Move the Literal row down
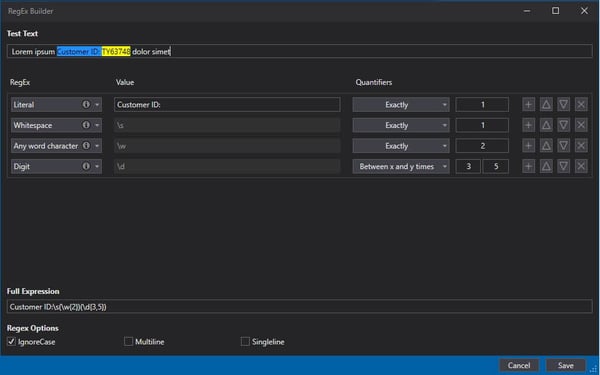 [x=563, y=104]
